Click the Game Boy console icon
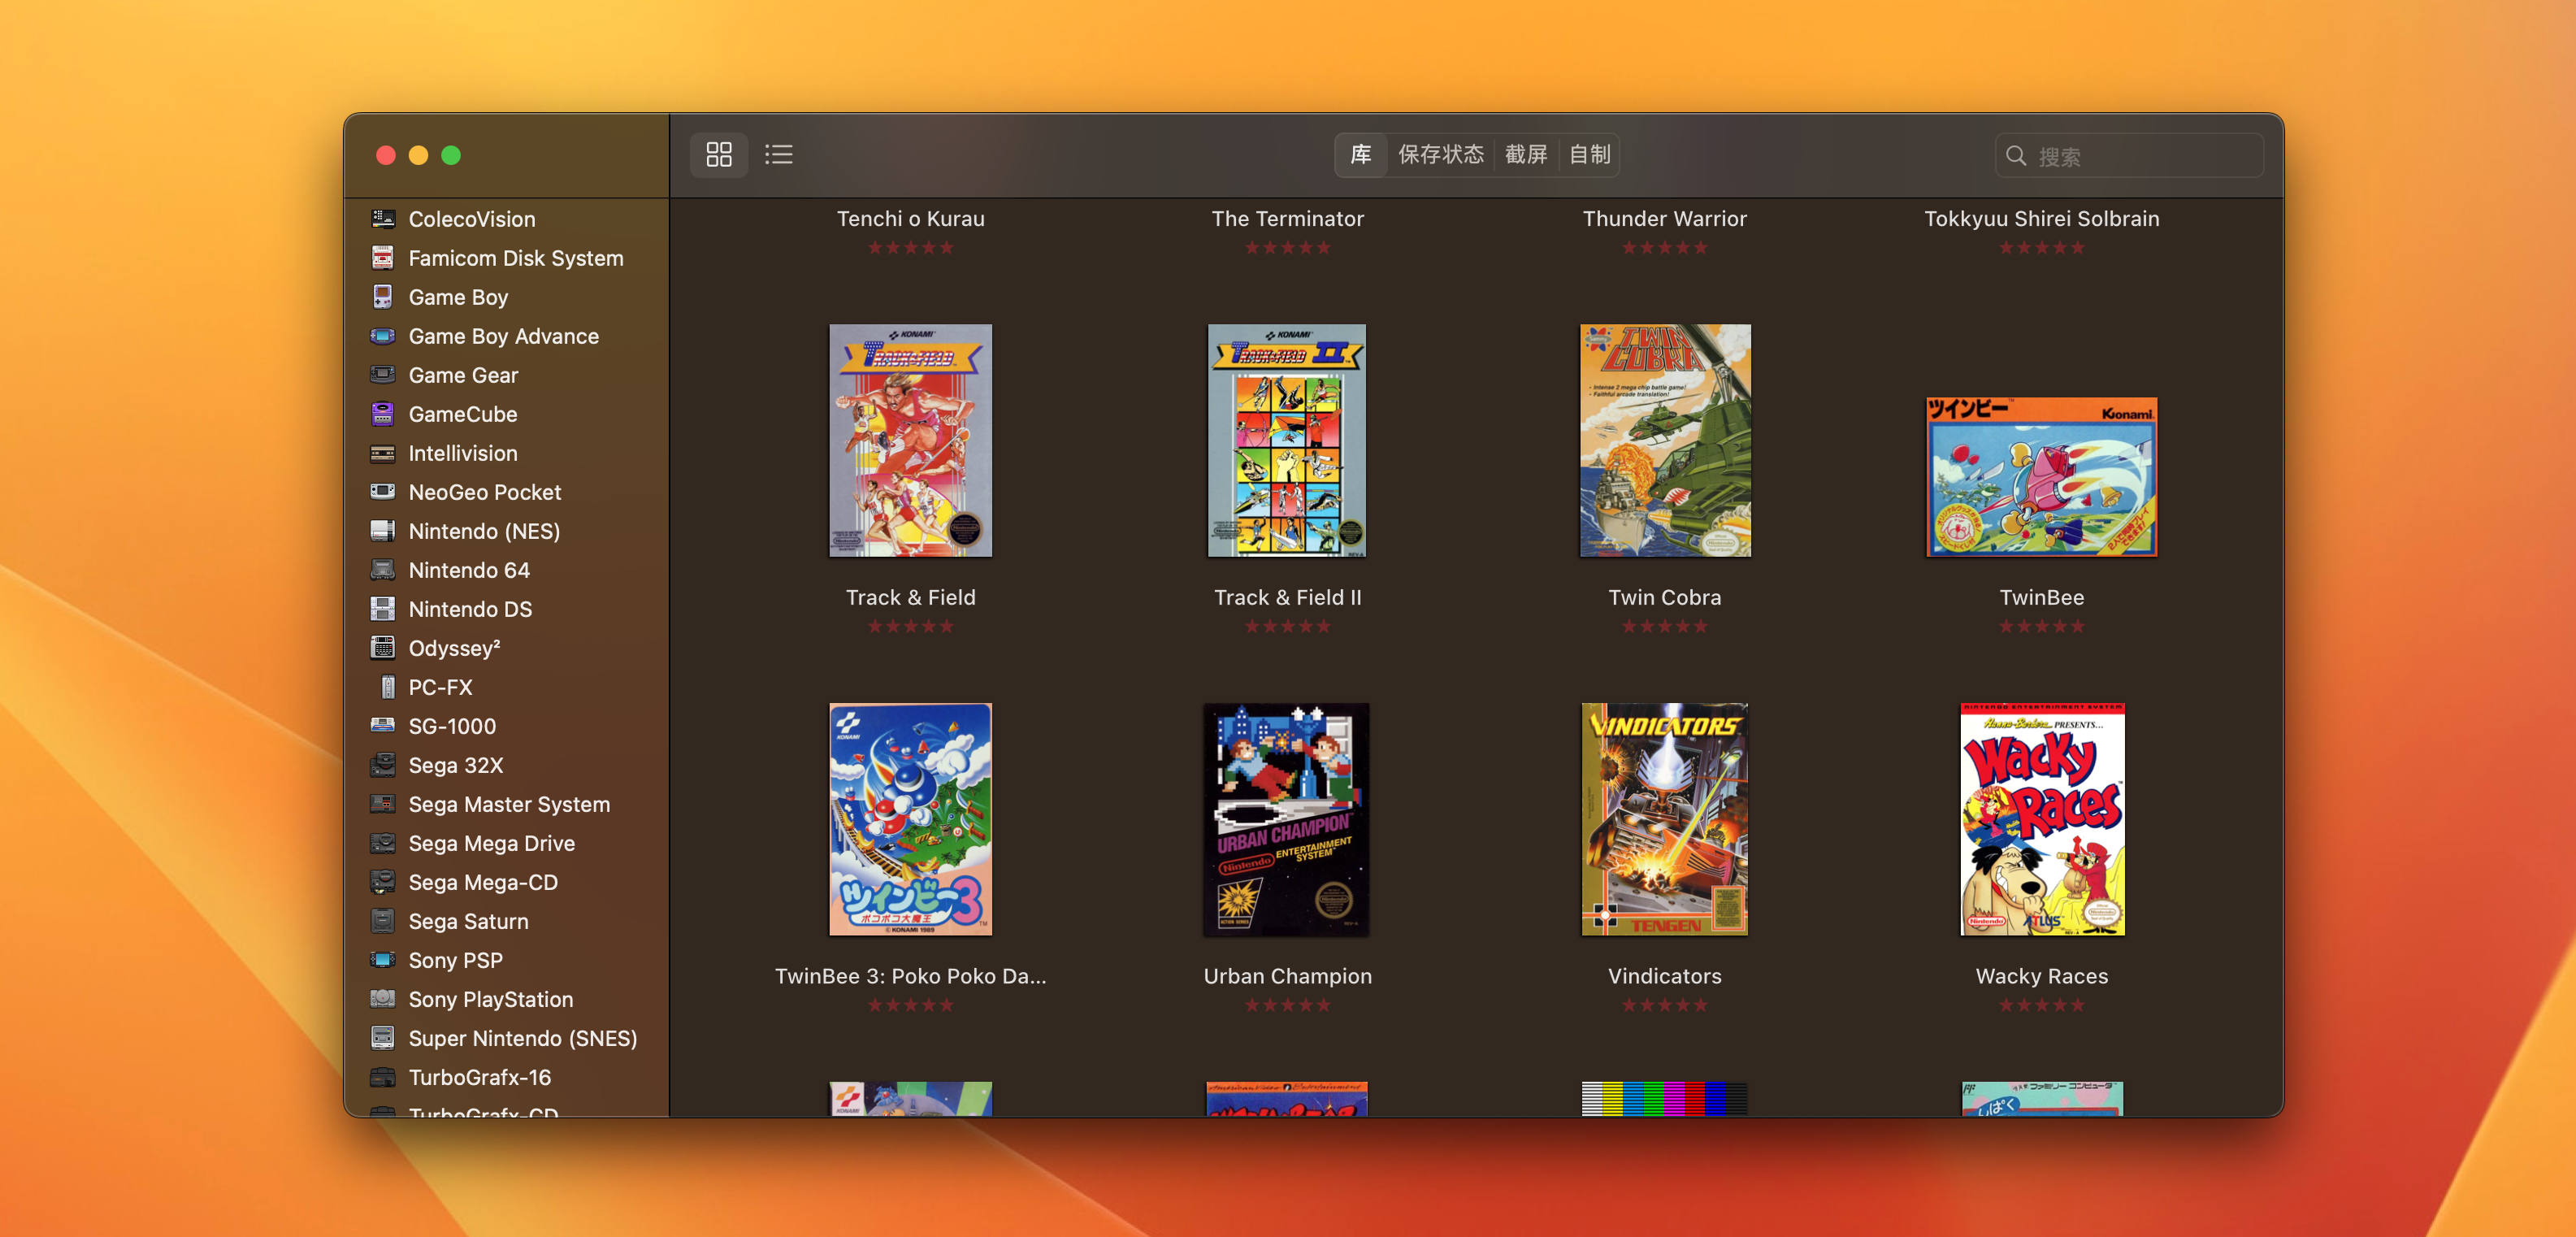This screenshot has height=1237, width=2576. [x=382, y=297]
